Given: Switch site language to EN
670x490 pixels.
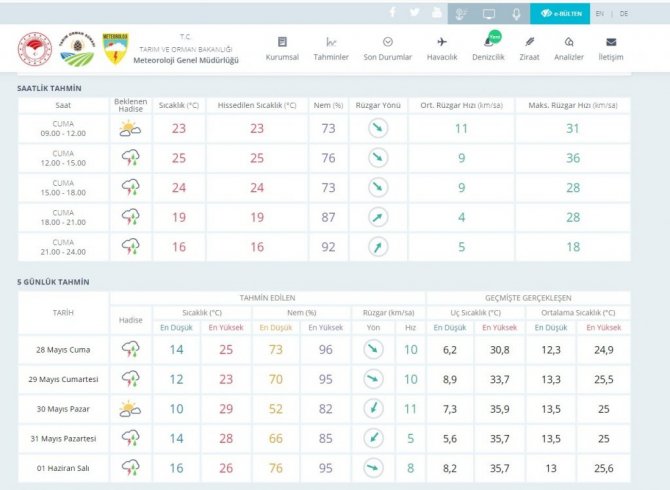Looking at the screenshot, I should (x=600, y=14).
